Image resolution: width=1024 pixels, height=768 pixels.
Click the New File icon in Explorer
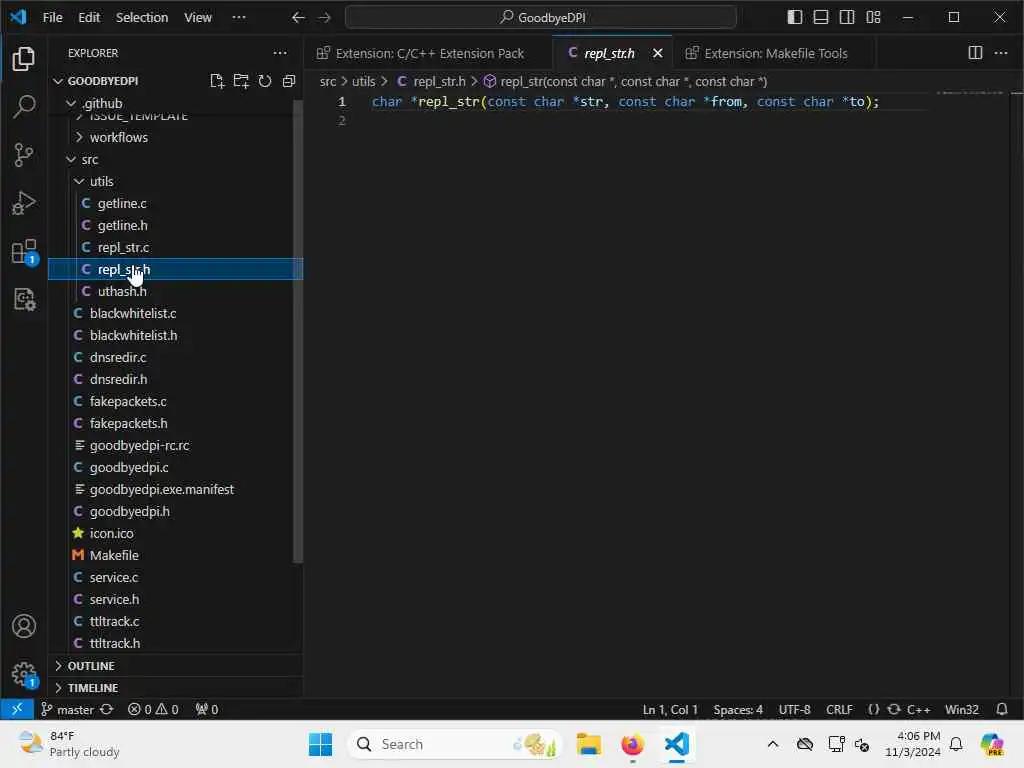click(x=217, y=81)
